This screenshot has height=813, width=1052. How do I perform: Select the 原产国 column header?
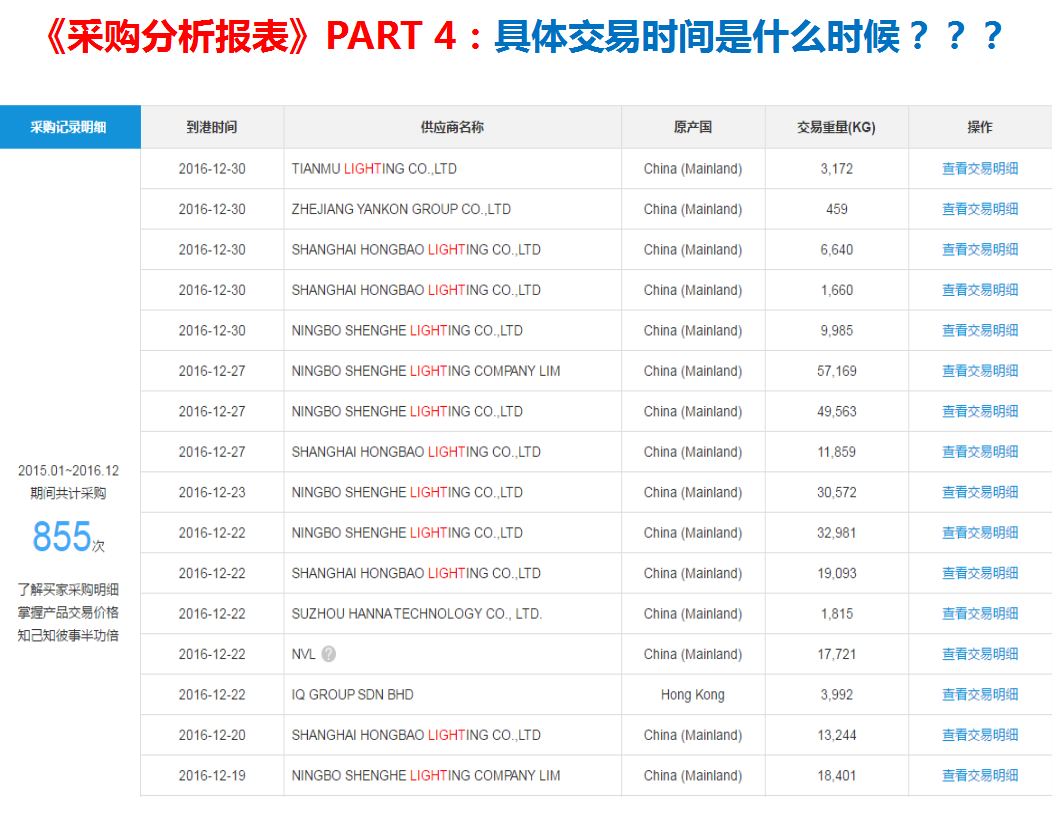[692, 127]
